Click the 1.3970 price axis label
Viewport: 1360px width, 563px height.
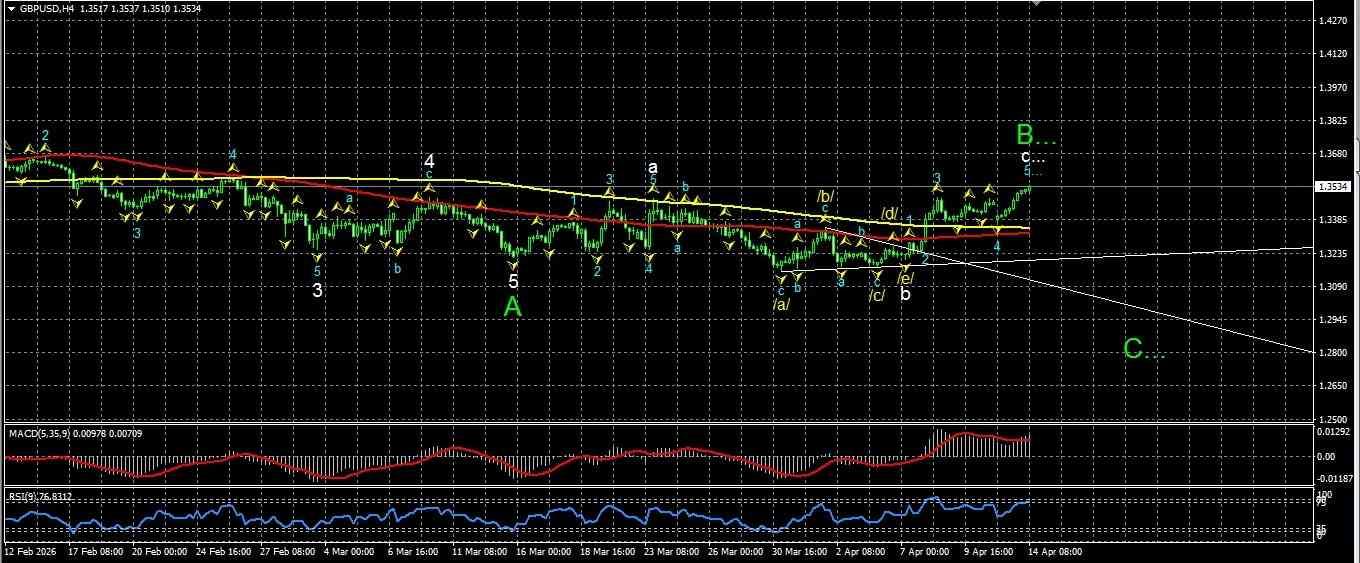[x=1331, y=88]
